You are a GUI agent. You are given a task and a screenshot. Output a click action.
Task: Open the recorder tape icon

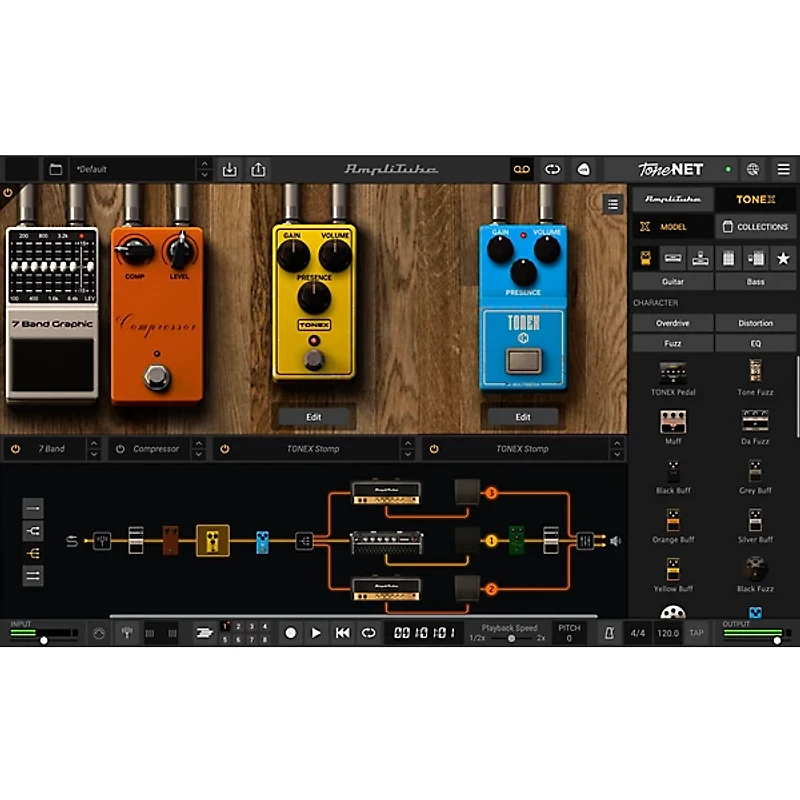click(x=521, y=169)
